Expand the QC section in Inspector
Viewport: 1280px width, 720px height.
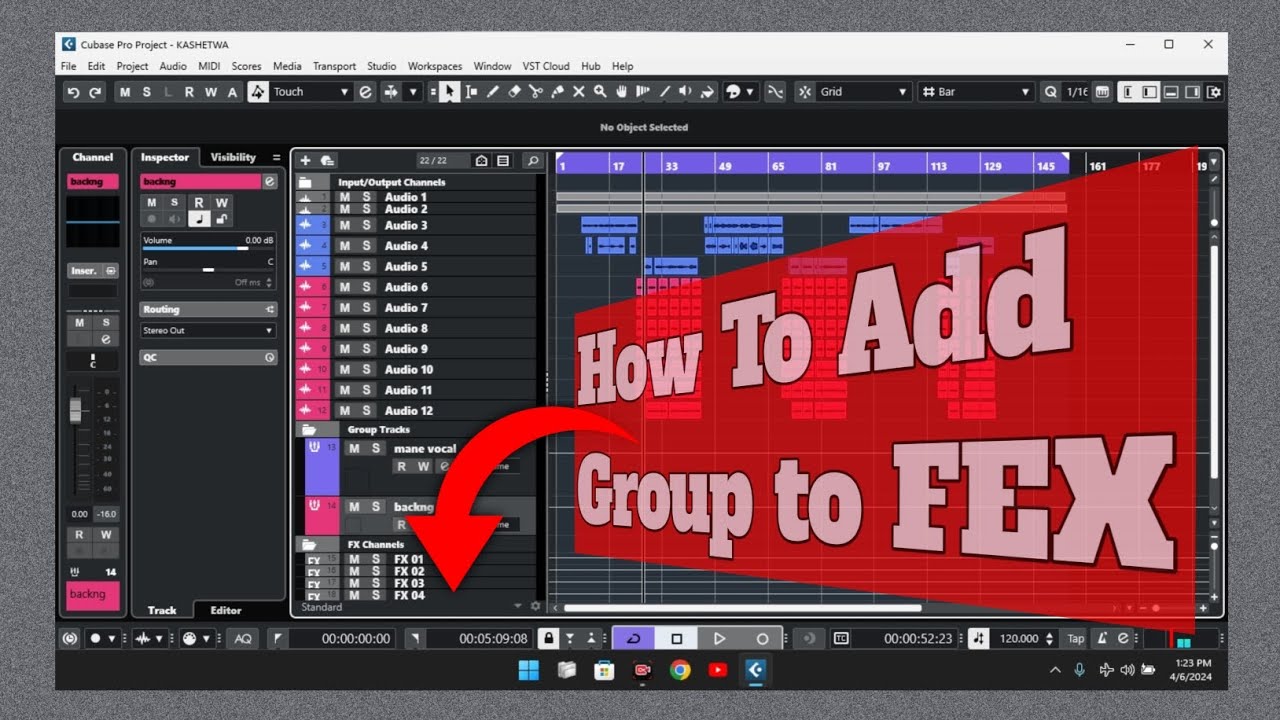208,357
